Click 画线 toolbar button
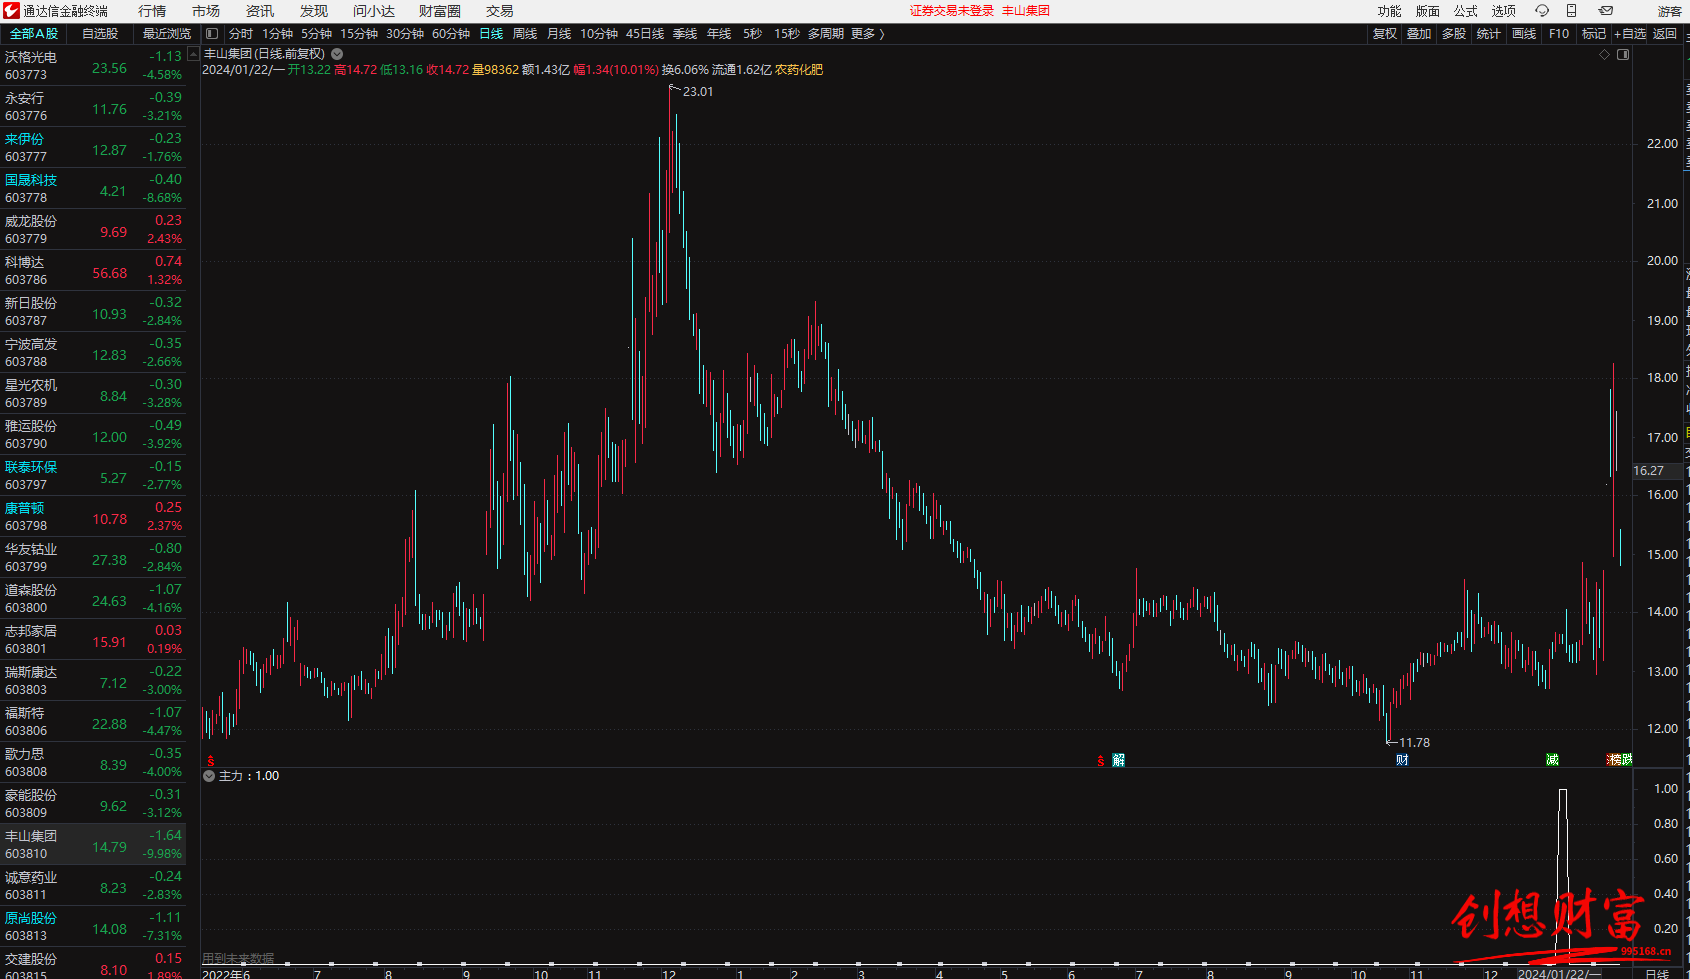This screenshot has width=1690, height=979. tap(1524, 34)
